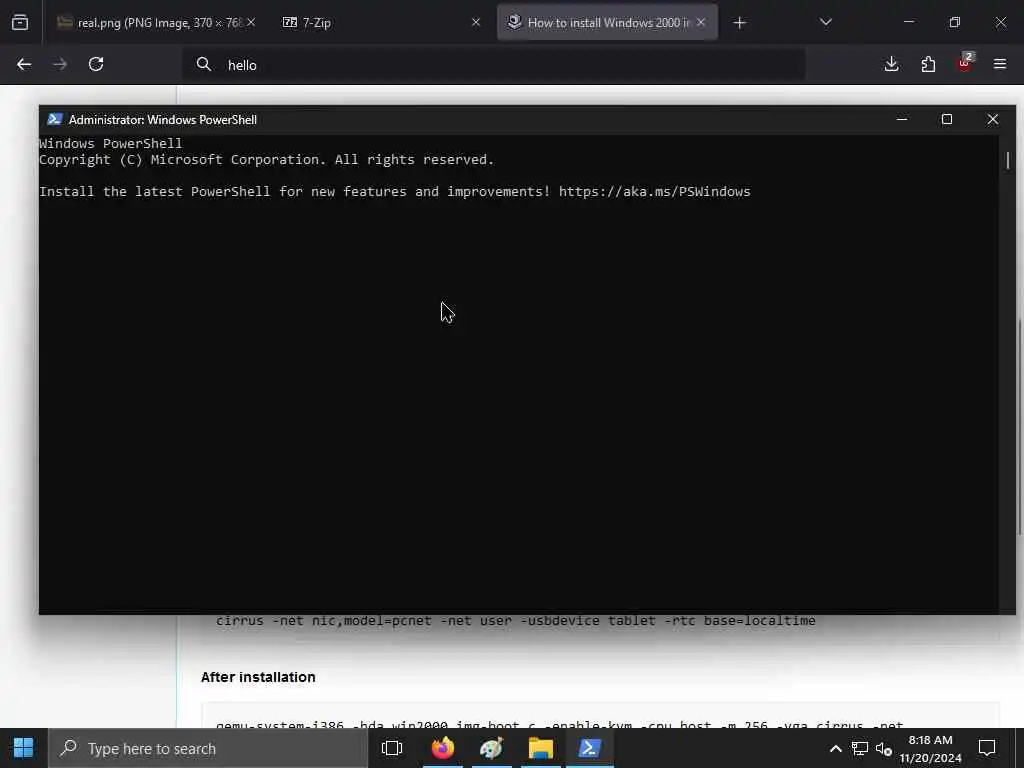Focus the address bar containing hello

[x=493, y=65]
